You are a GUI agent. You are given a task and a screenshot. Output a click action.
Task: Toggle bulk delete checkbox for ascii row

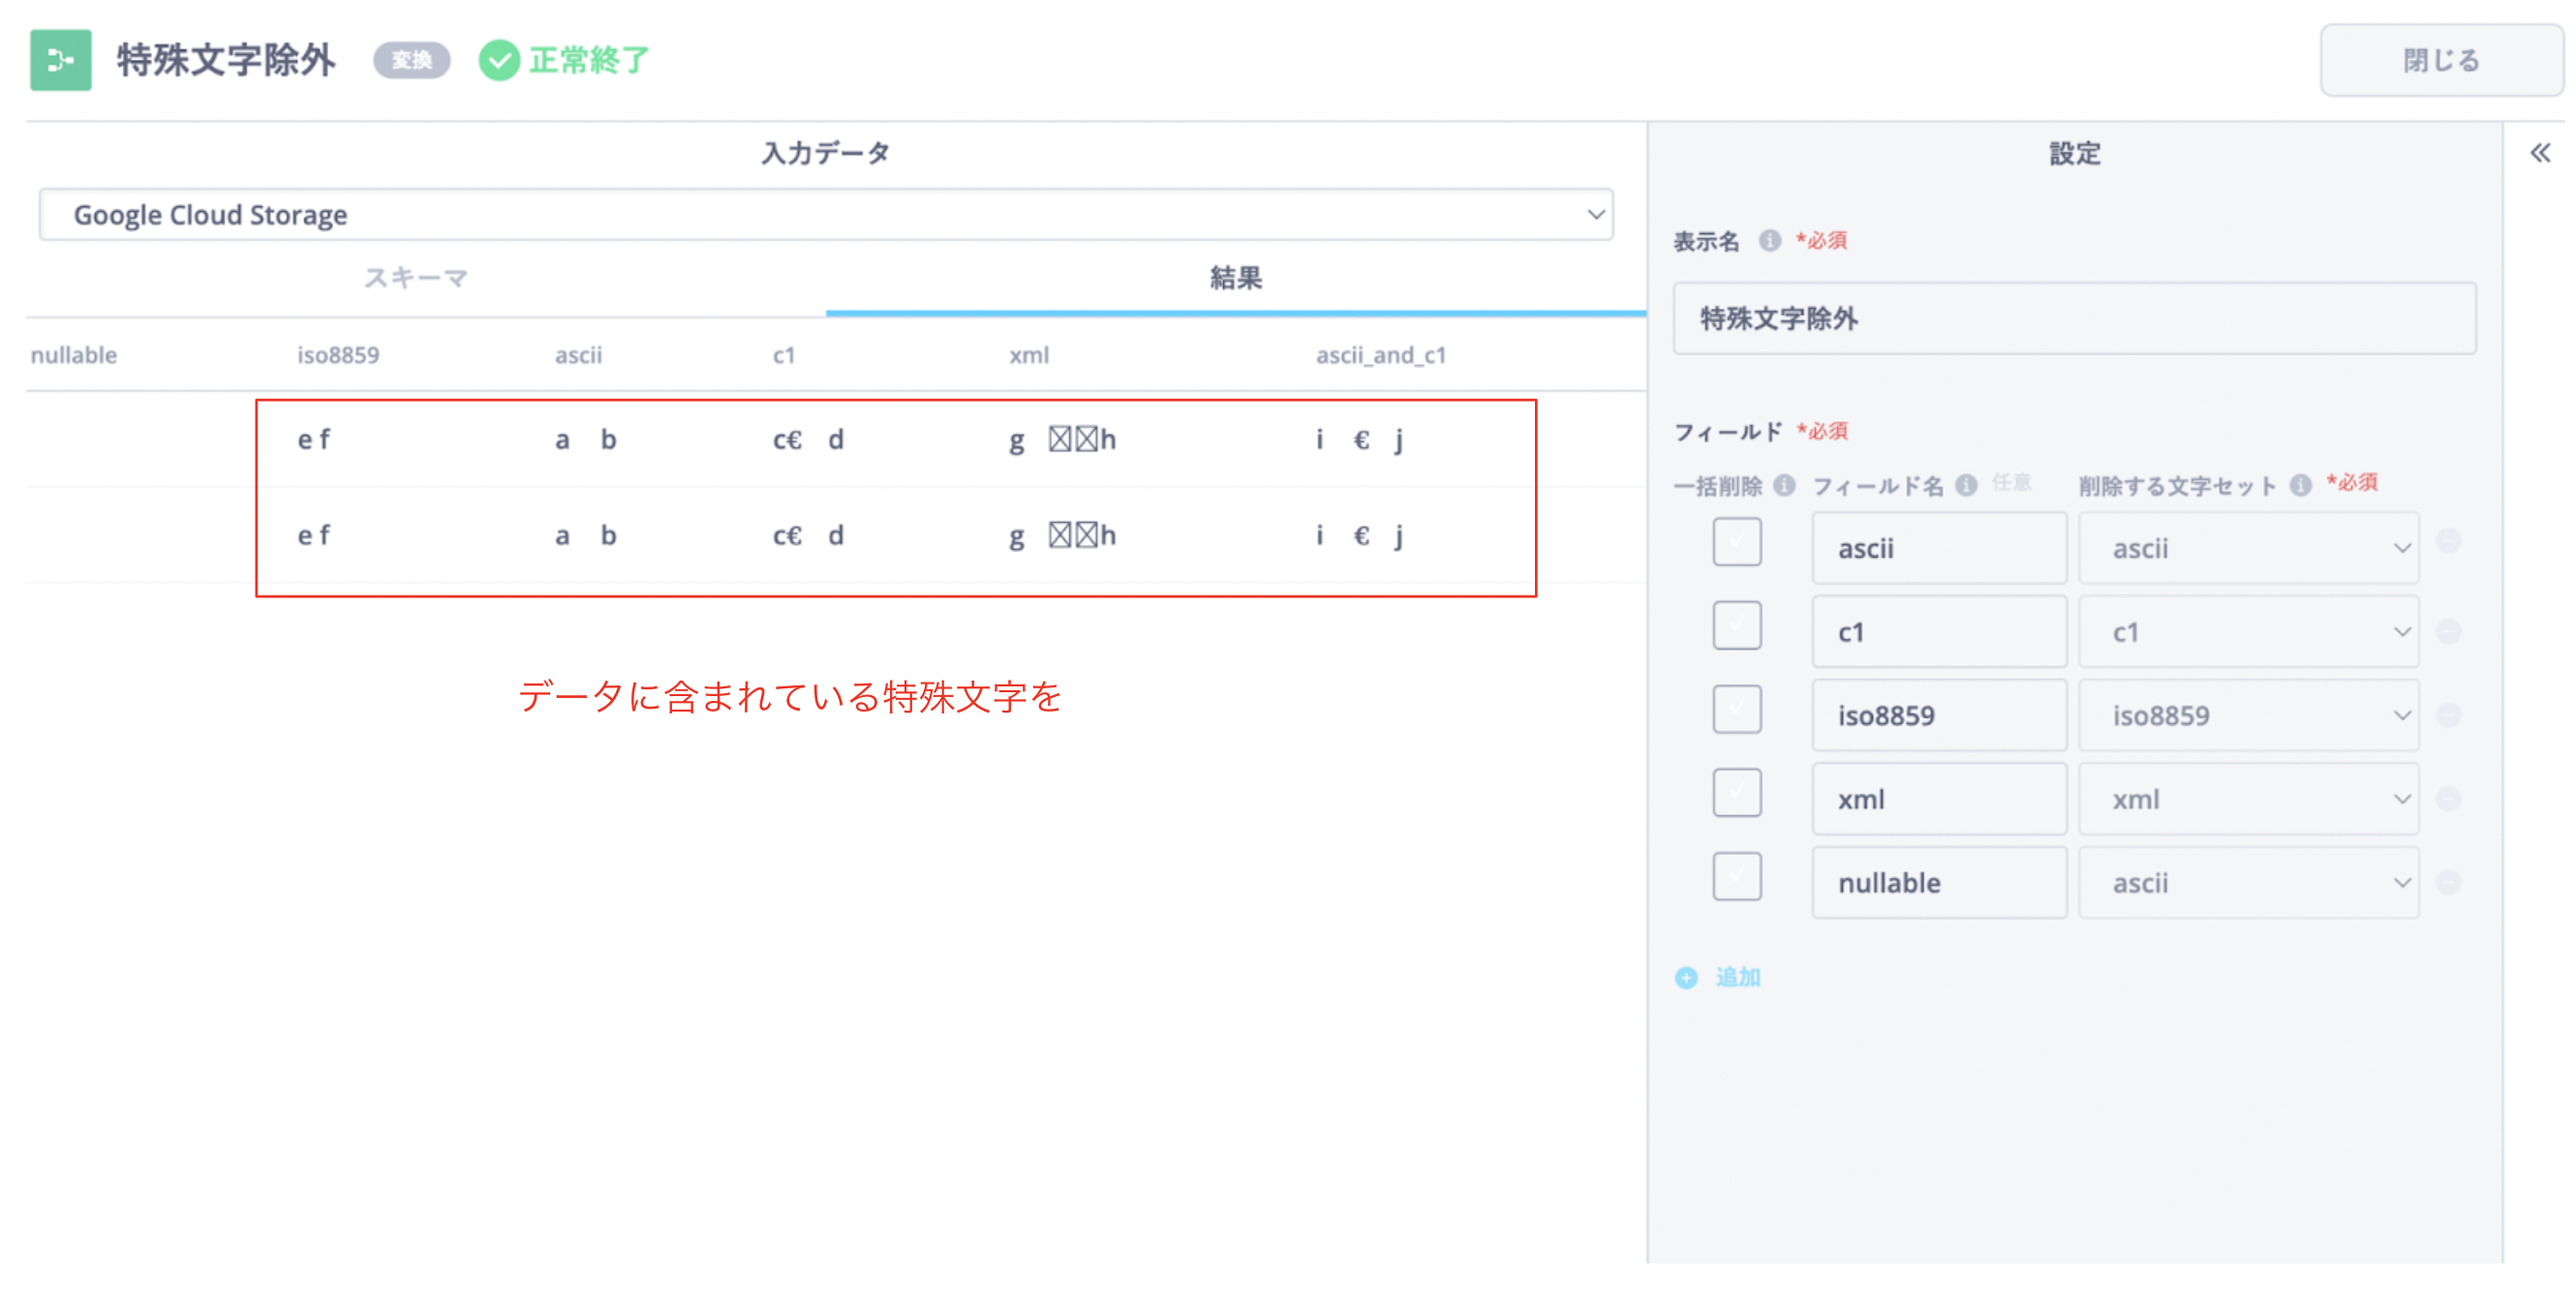click(x=1736, y=543)
